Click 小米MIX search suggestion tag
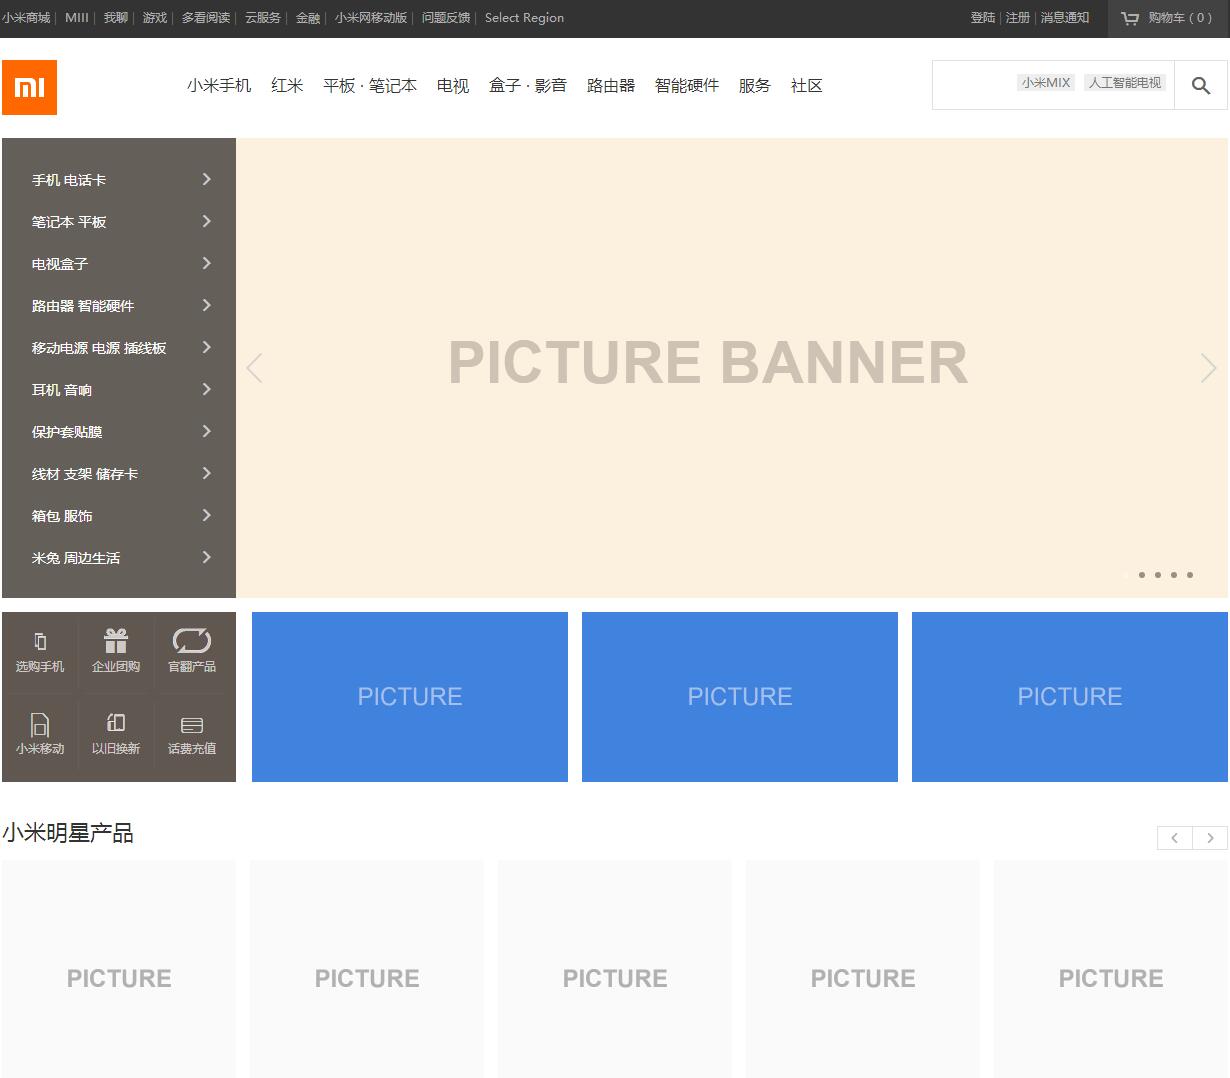The height and width of the screenshot is (1078, 1230). 1046,83
